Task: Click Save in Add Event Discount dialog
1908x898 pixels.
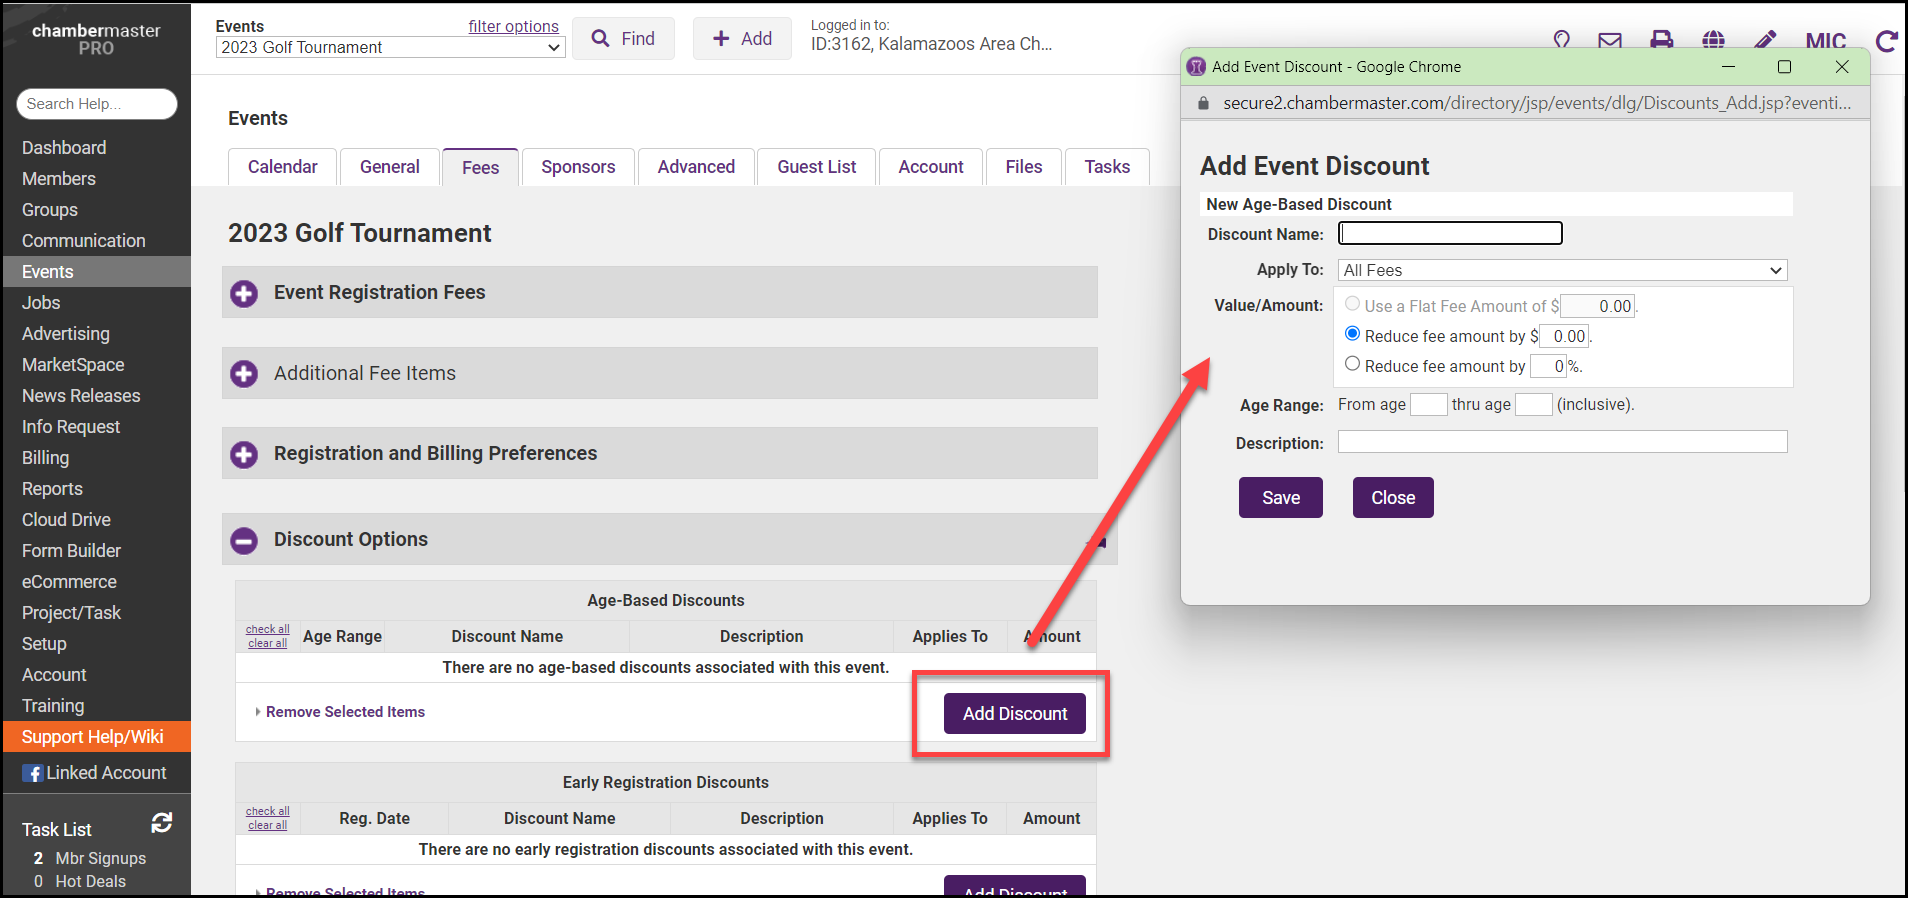Action: [x=1280, y=498]
